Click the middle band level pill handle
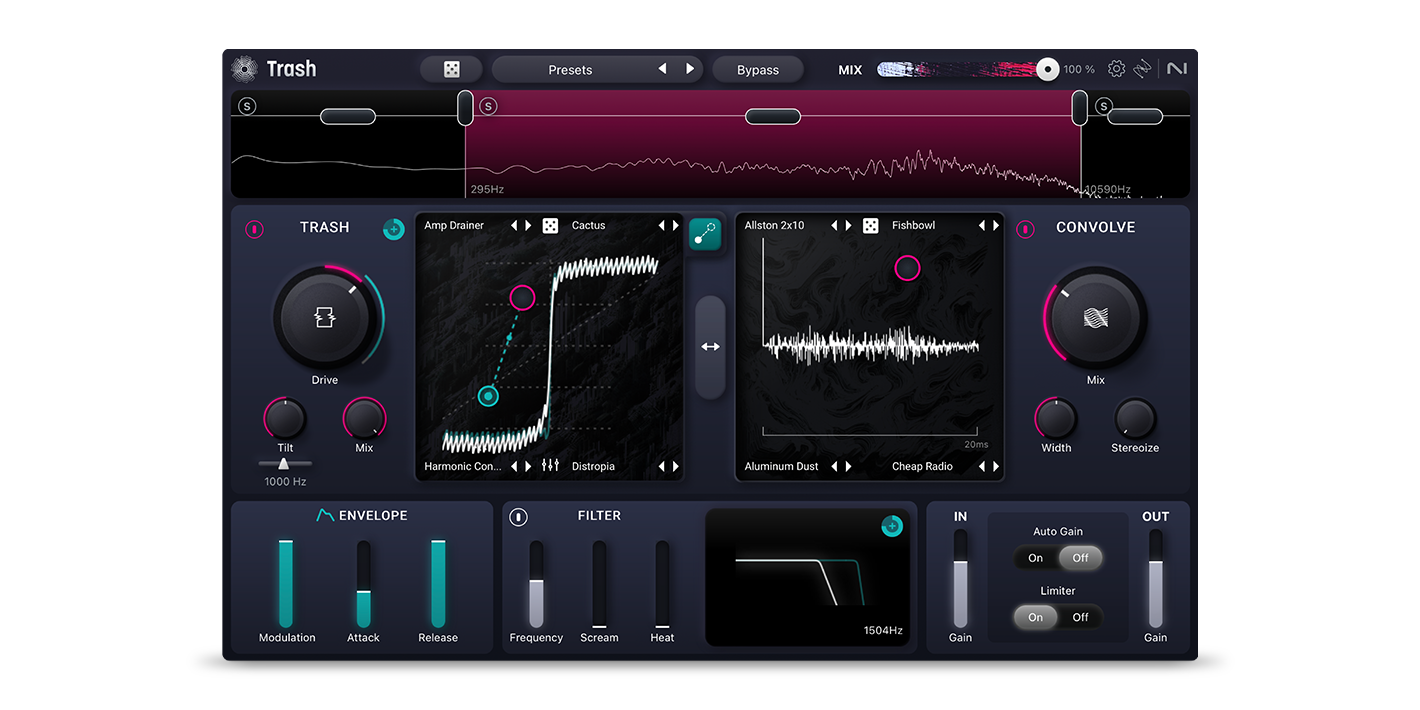 (773, 117)
